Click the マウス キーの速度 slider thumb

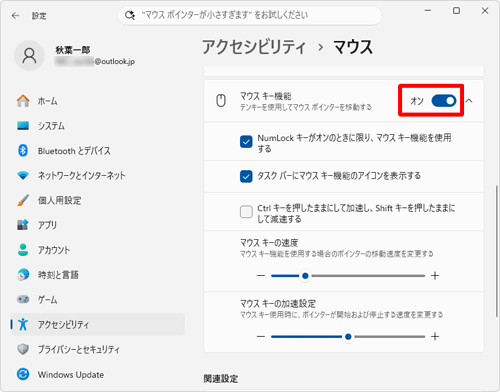coord(305,276)
